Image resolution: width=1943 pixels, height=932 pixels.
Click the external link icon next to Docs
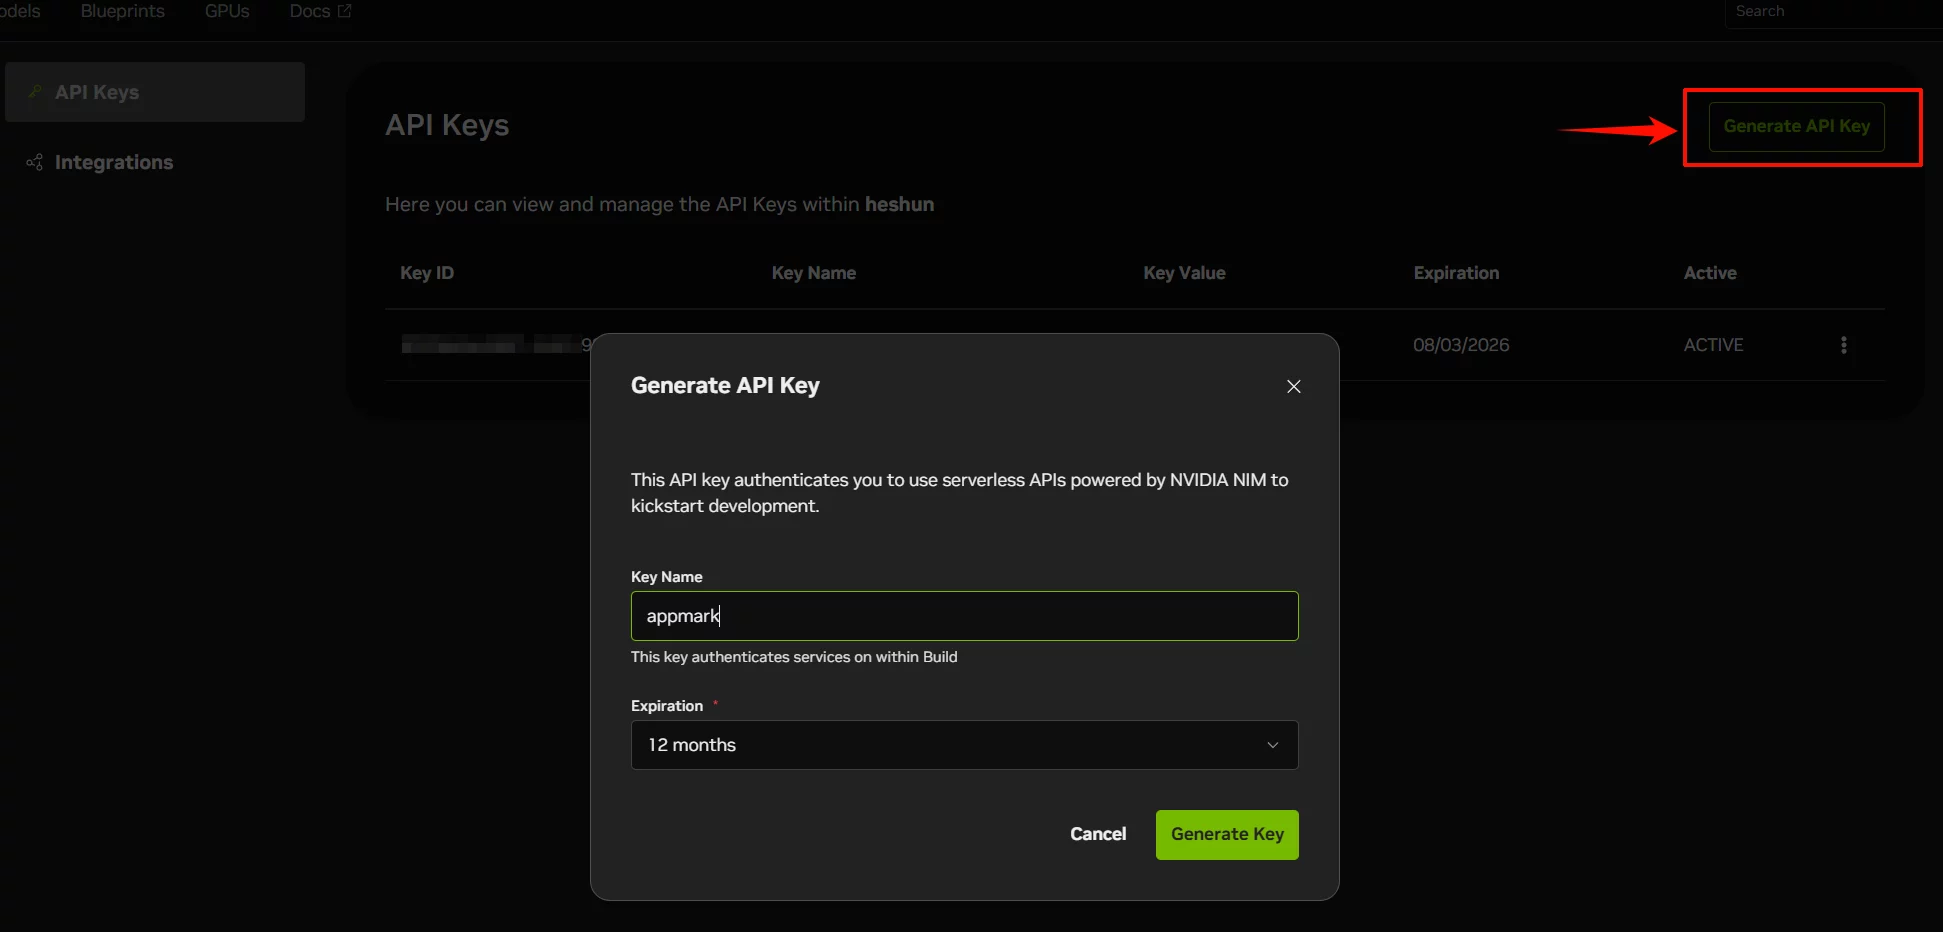click(x=345, y=11)
